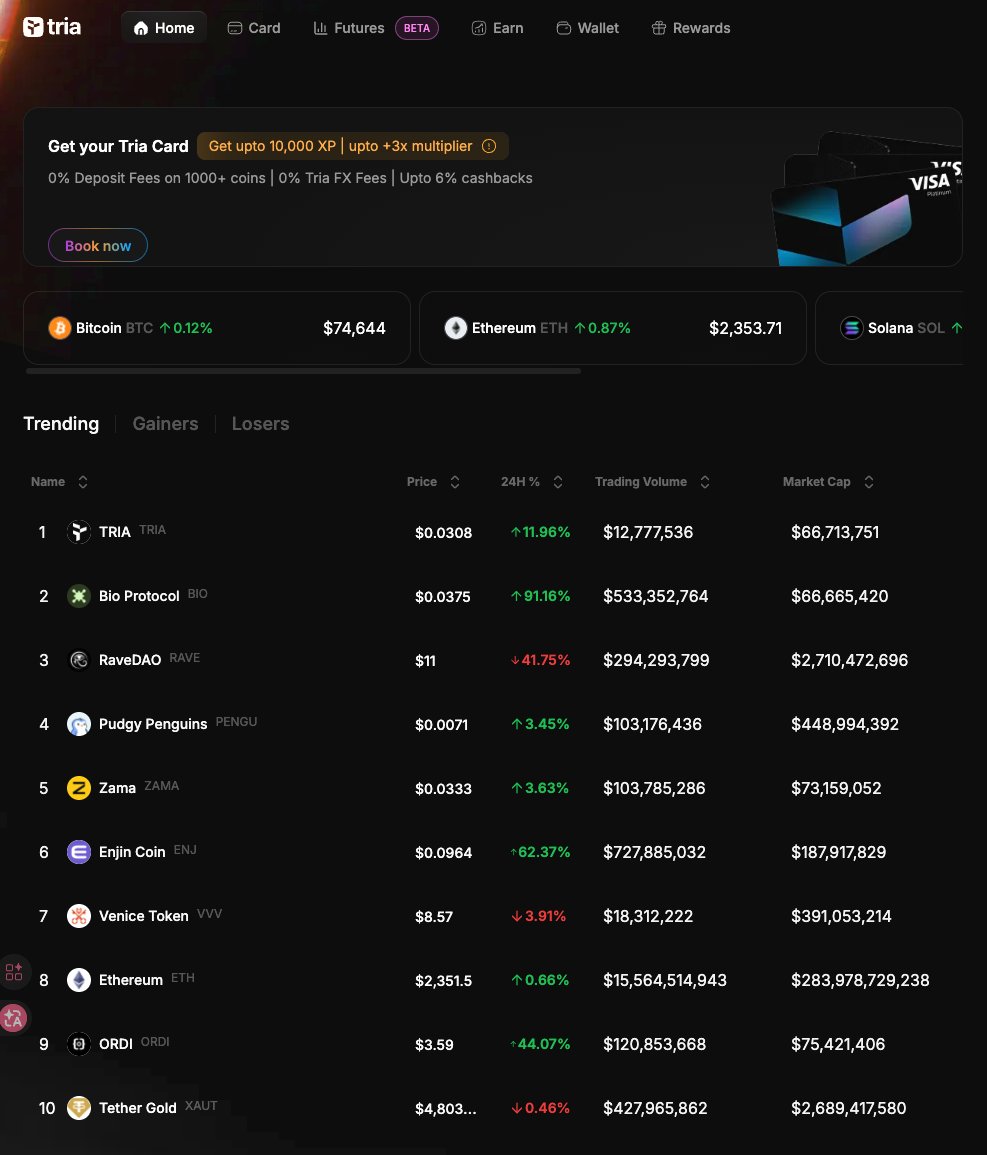Click the Book now button
The image size is (987, 1155).
(x=98, y=245)
